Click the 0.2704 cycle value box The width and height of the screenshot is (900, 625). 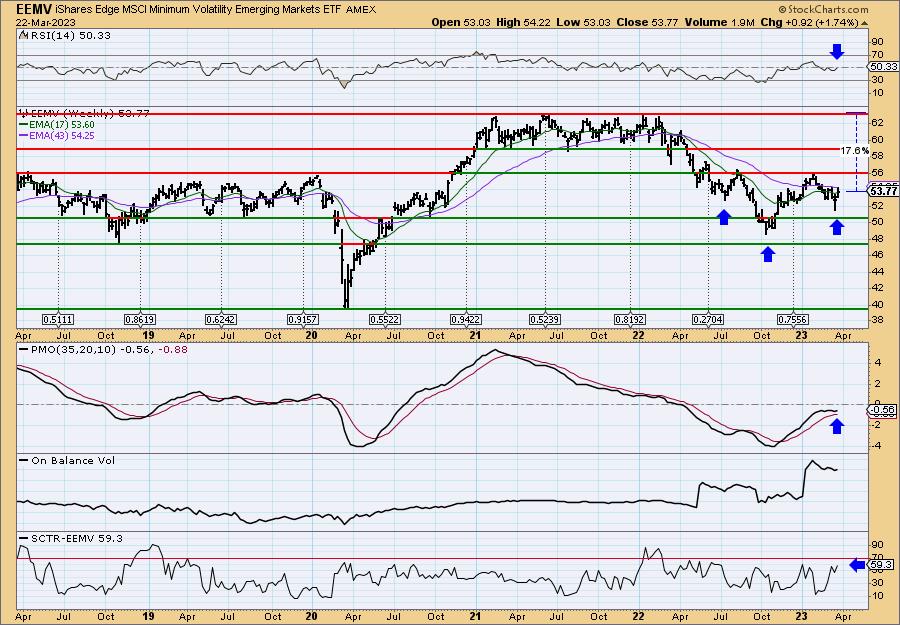pyautogui.click(x=708, y=319)
